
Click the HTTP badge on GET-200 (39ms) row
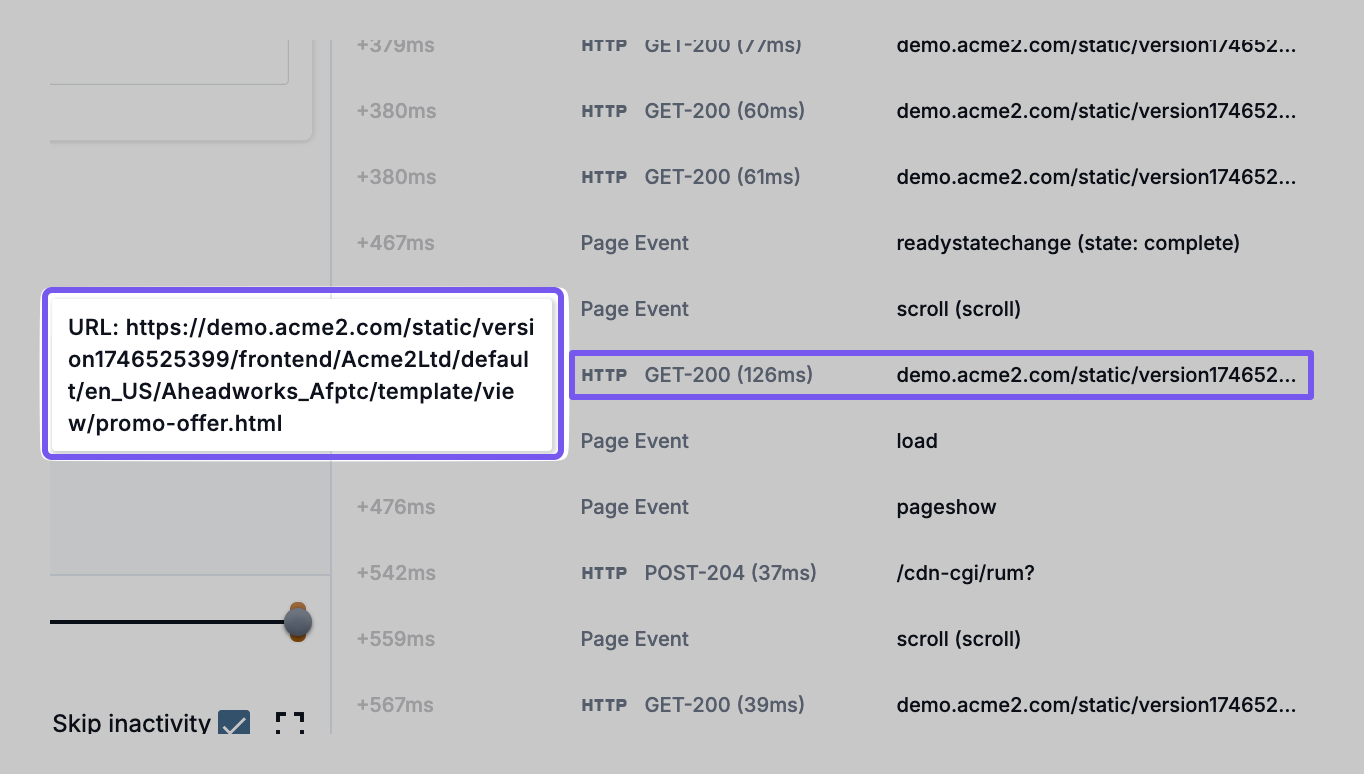pyautogui.click(x=604, y=705)
